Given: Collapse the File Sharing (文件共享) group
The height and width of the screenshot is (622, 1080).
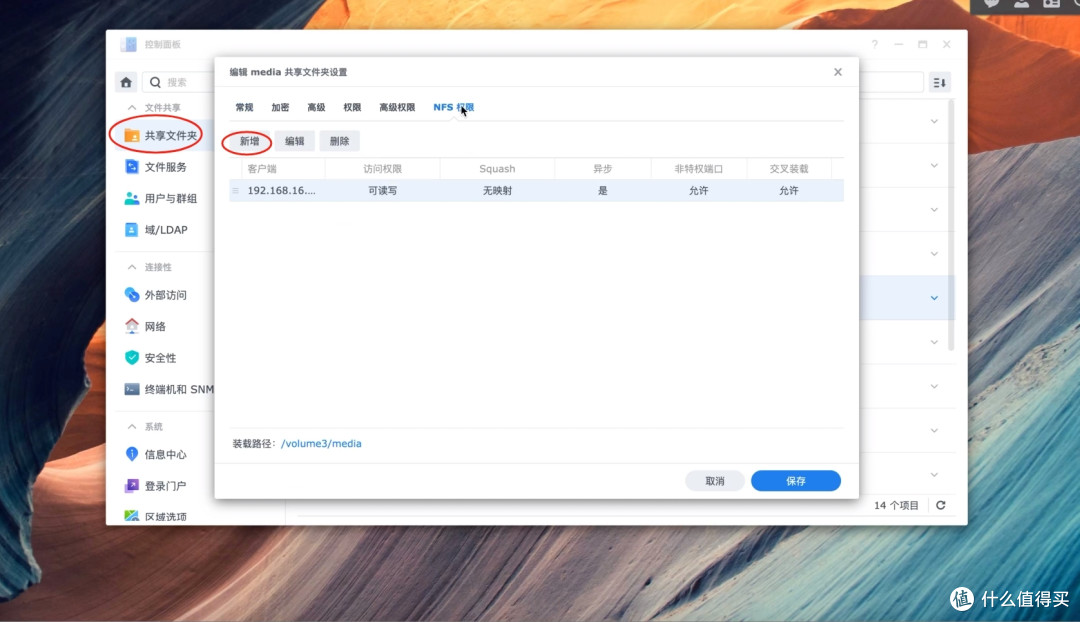Looking at the screenshot, I should 132,107.
